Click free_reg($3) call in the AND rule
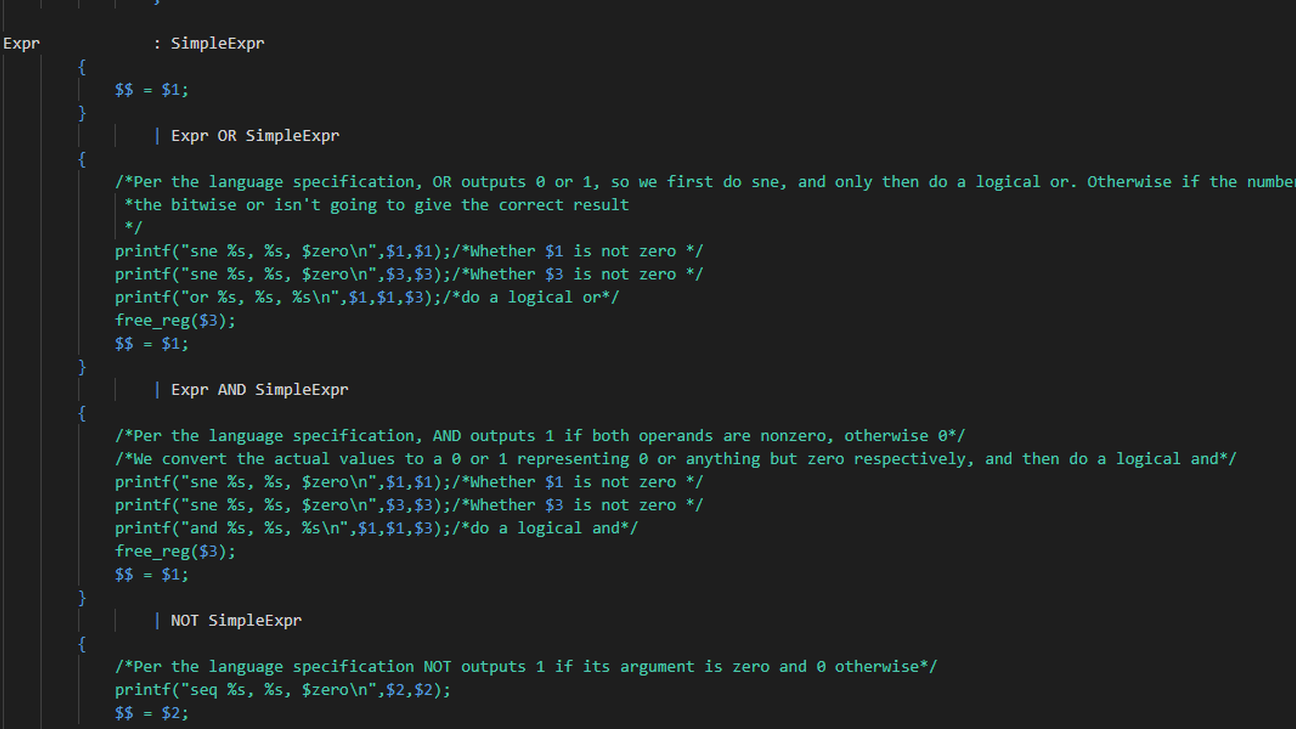This screenshot has width=1296, height=729. click(x=175, y=551)
